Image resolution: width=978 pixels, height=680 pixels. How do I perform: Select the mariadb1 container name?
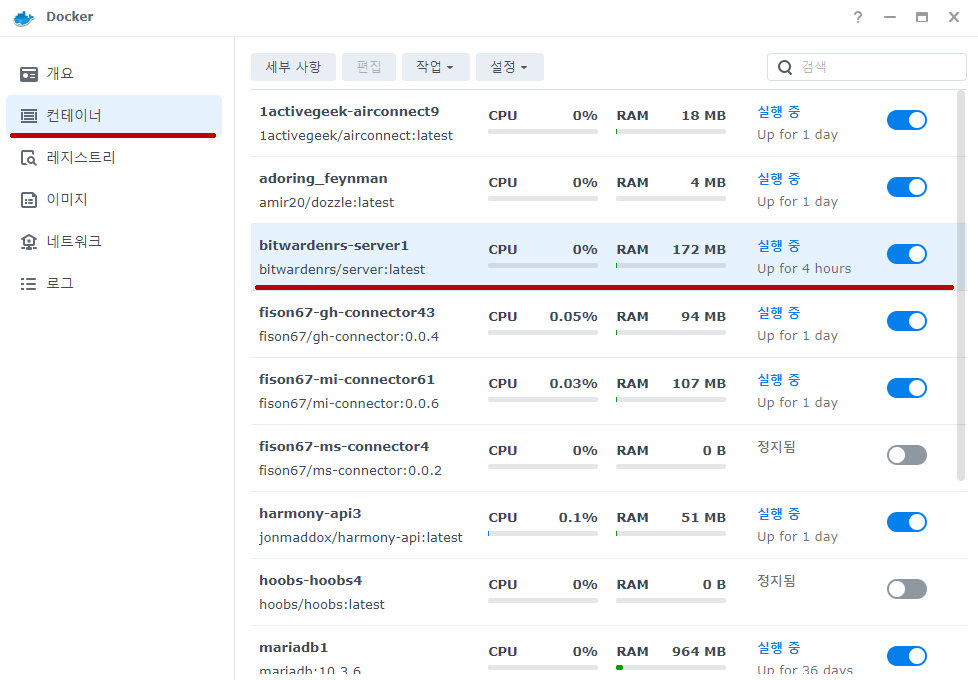[293, 648]
